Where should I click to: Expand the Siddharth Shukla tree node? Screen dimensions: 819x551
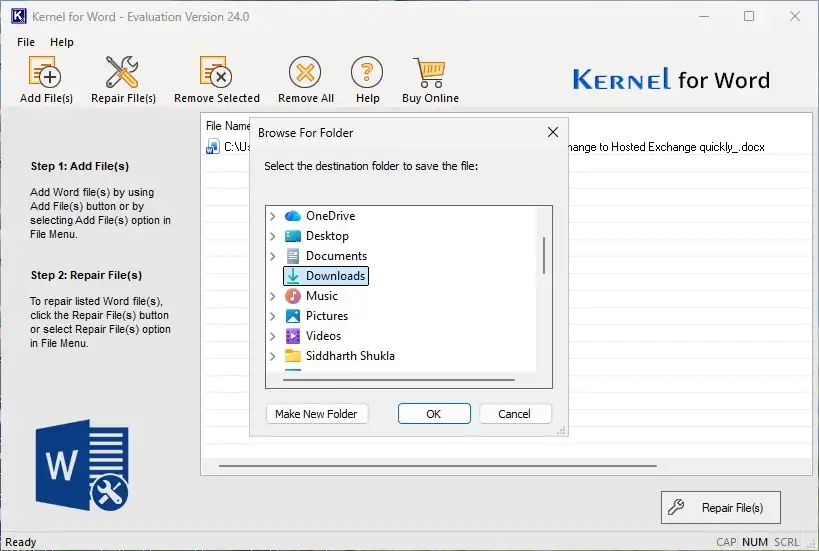click(x=272, y=356)
